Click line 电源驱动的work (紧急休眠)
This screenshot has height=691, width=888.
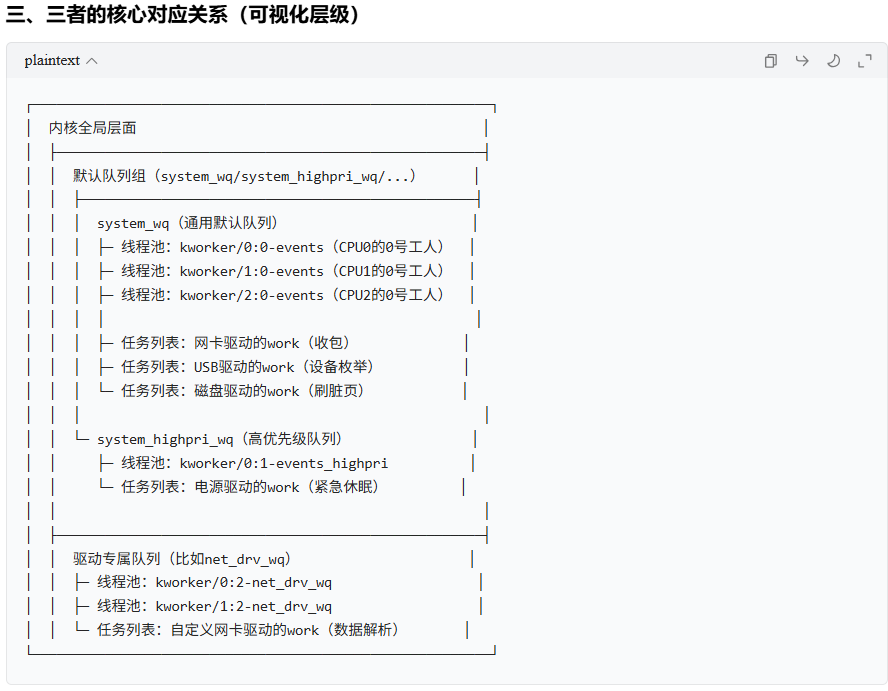tap(250, 487)
